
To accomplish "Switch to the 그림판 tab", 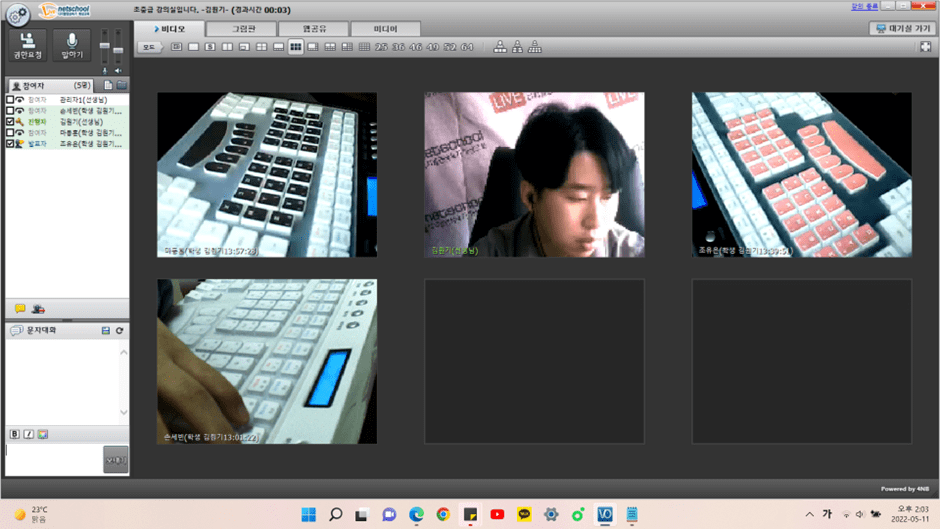I will 245,29.
